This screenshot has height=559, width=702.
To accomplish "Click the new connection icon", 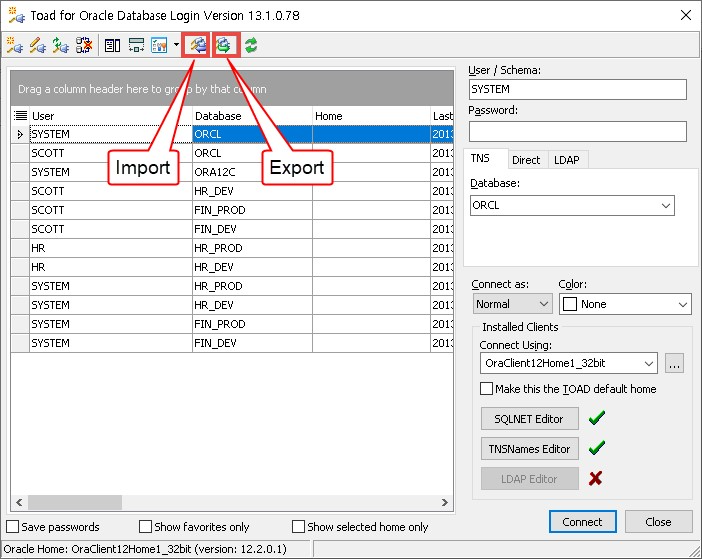I will pyautogui.click(x=15, y=45).
